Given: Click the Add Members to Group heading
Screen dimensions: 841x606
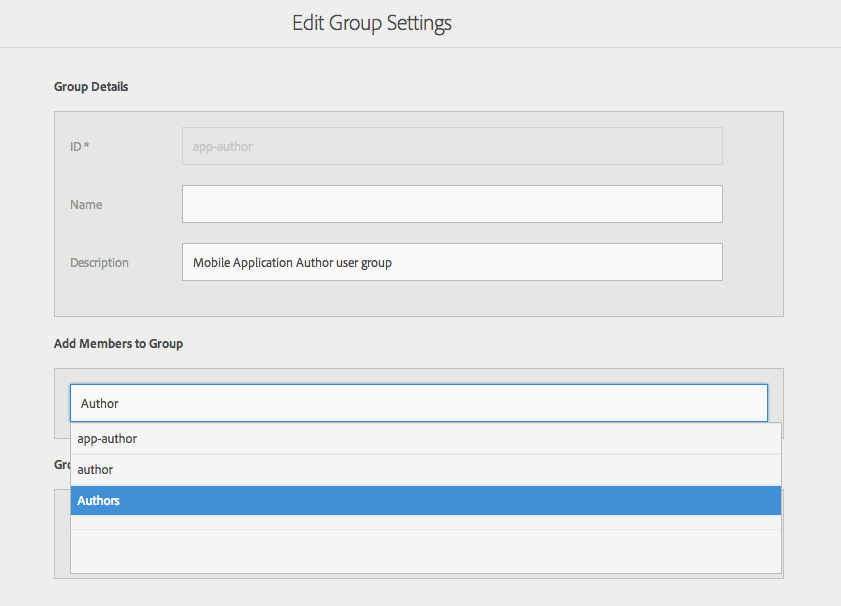Looking at the screenshot, I should coord(118,343).
